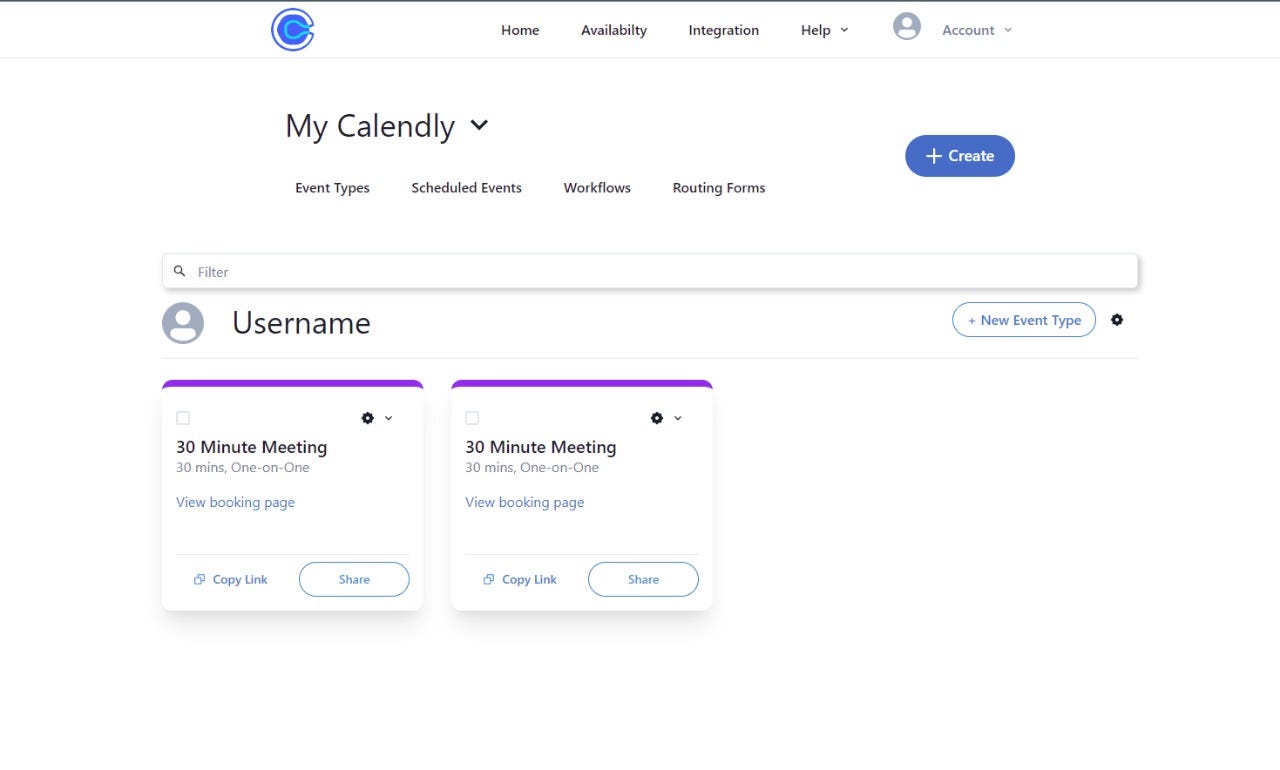Open the Workflows tab
Viewport: 1280px width, 770px height.
[x=597, y=188]
